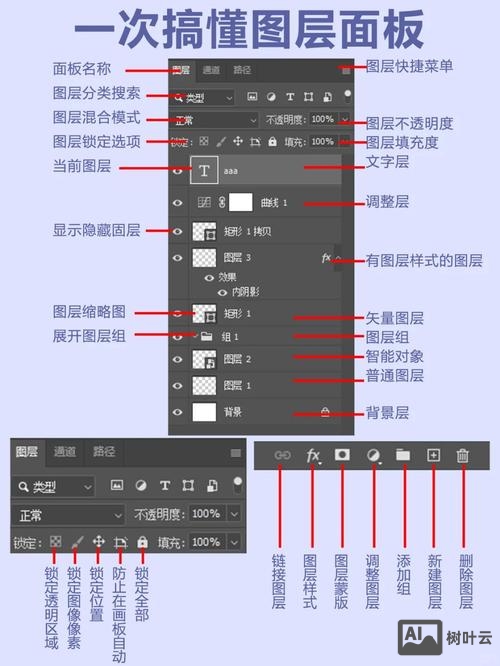Select layer named 图层 3
The width and height of the screenshot is (500, 666).
(237, 257)
